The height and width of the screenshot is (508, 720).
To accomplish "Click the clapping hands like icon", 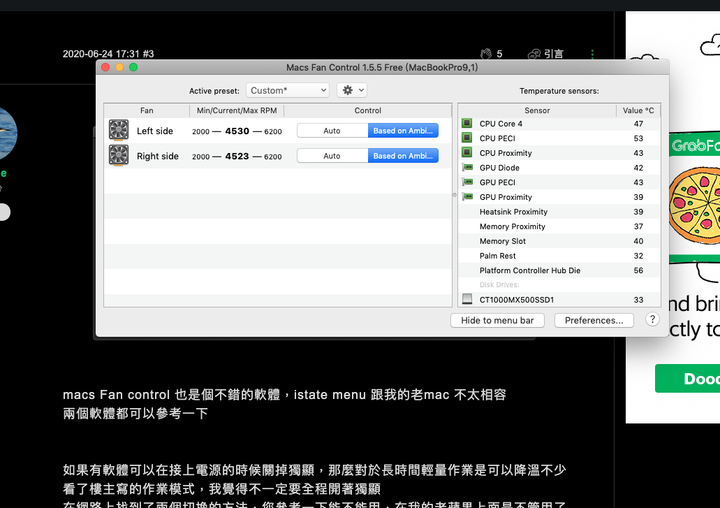I will (486, 54).
